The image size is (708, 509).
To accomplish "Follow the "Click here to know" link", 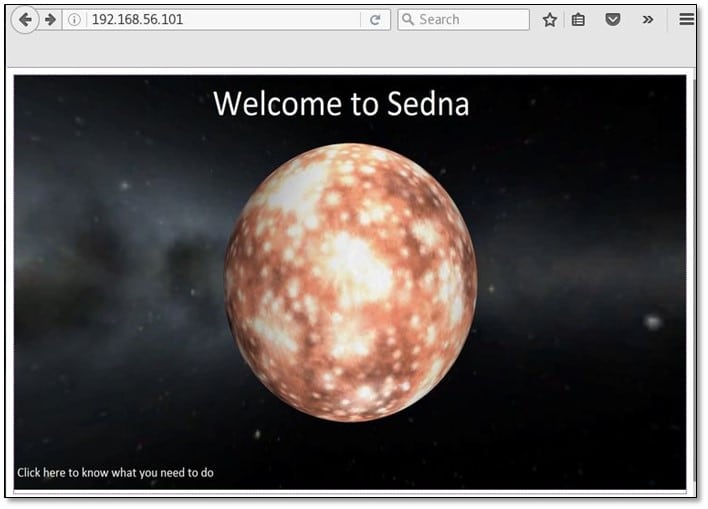I will (x=115, y=473).
